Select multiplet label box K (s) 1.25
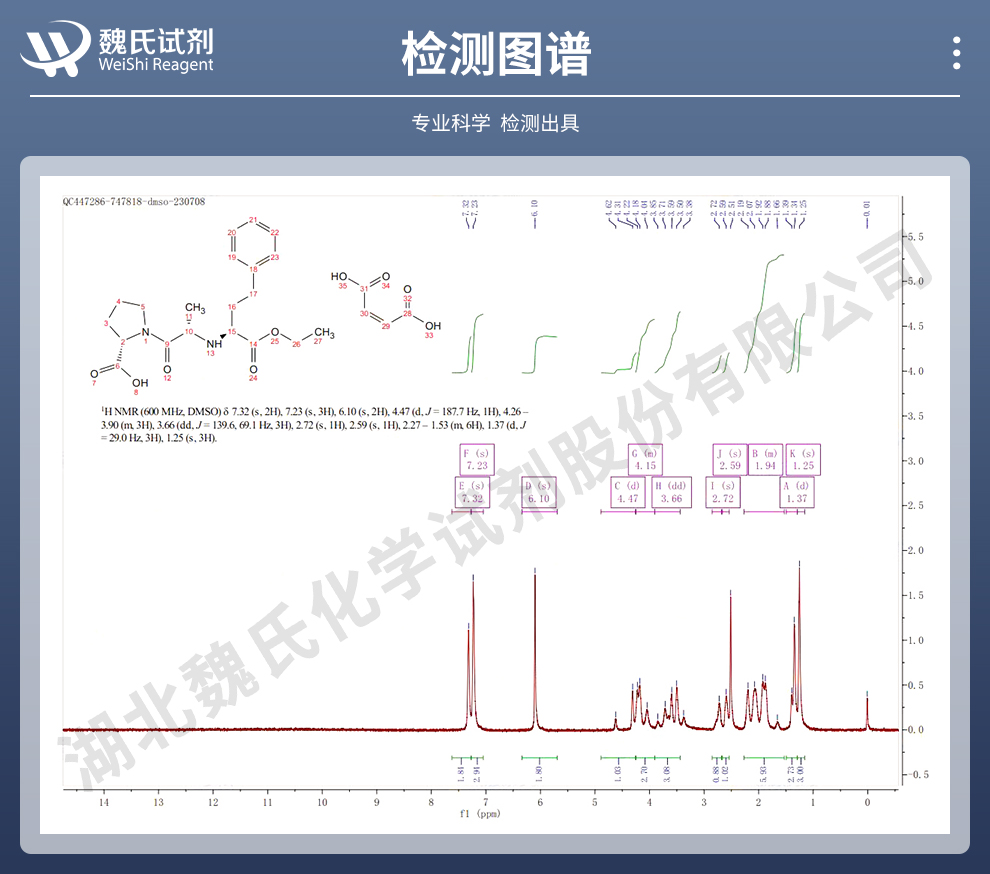990x874 pixels. [801, 459]
